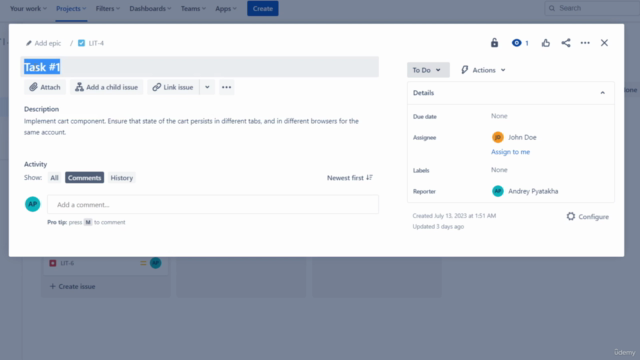Open the Teams menu
This screenshot has width=640, height=360.
193,9
